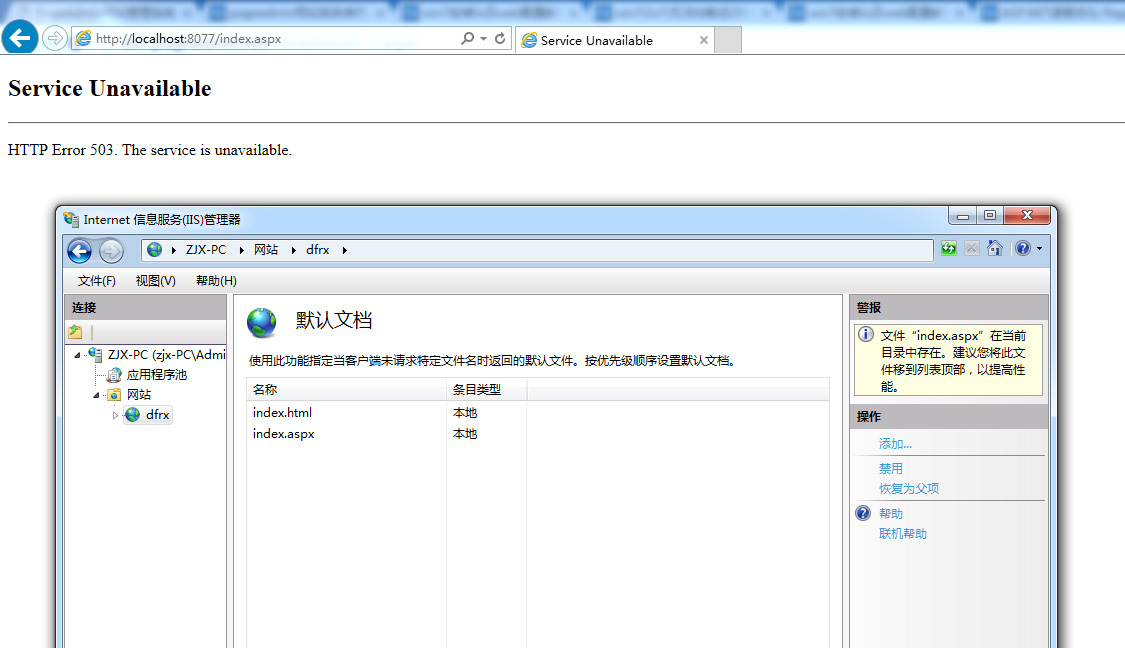
Task: Click the refresh icon in the address bar
Action: pos(500,39)
